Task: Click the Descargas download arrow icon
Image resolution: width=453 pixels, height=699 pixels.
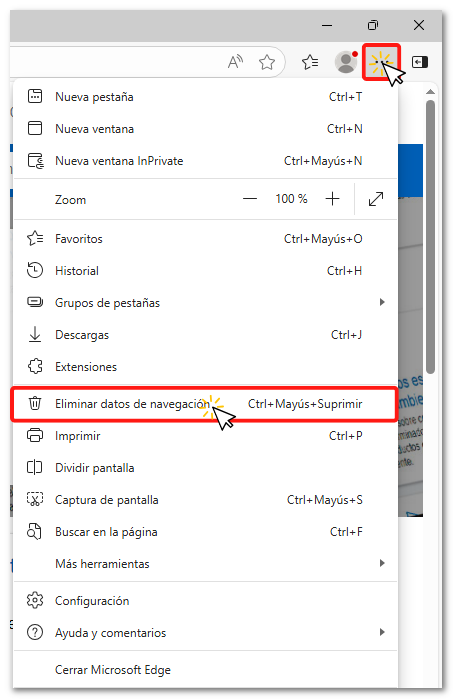Action: click(x=35, y=334)
